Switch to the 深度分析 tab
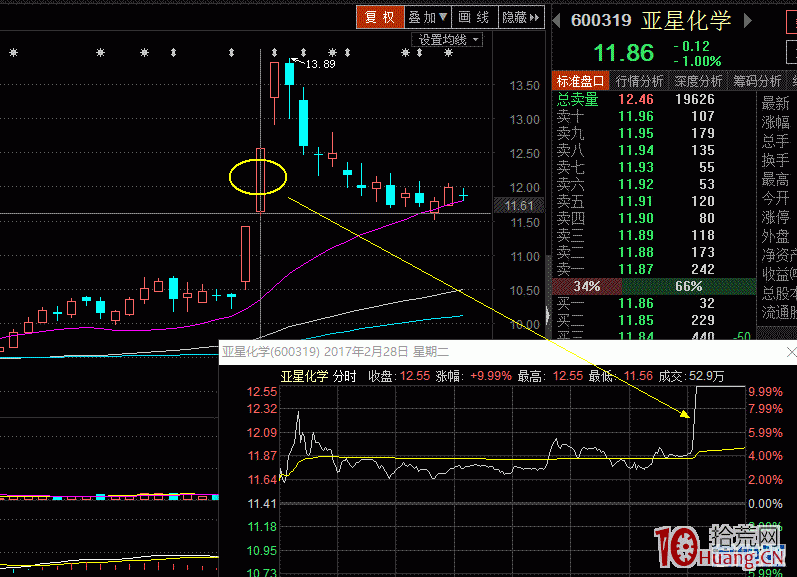Image resolution: width=797 pixels, height=577 pixels. tap(698, 81)
